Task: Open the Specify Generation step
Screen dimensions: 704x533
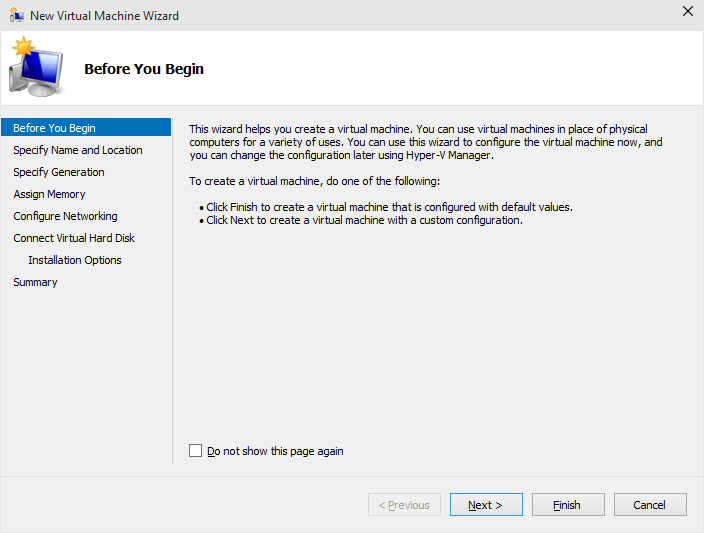Action: point(59,172)
